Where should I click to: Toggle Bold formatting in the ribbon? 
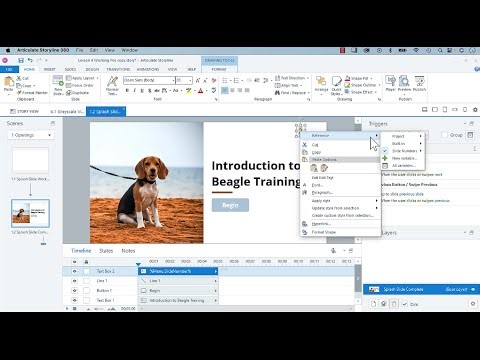tap(127, 91)
